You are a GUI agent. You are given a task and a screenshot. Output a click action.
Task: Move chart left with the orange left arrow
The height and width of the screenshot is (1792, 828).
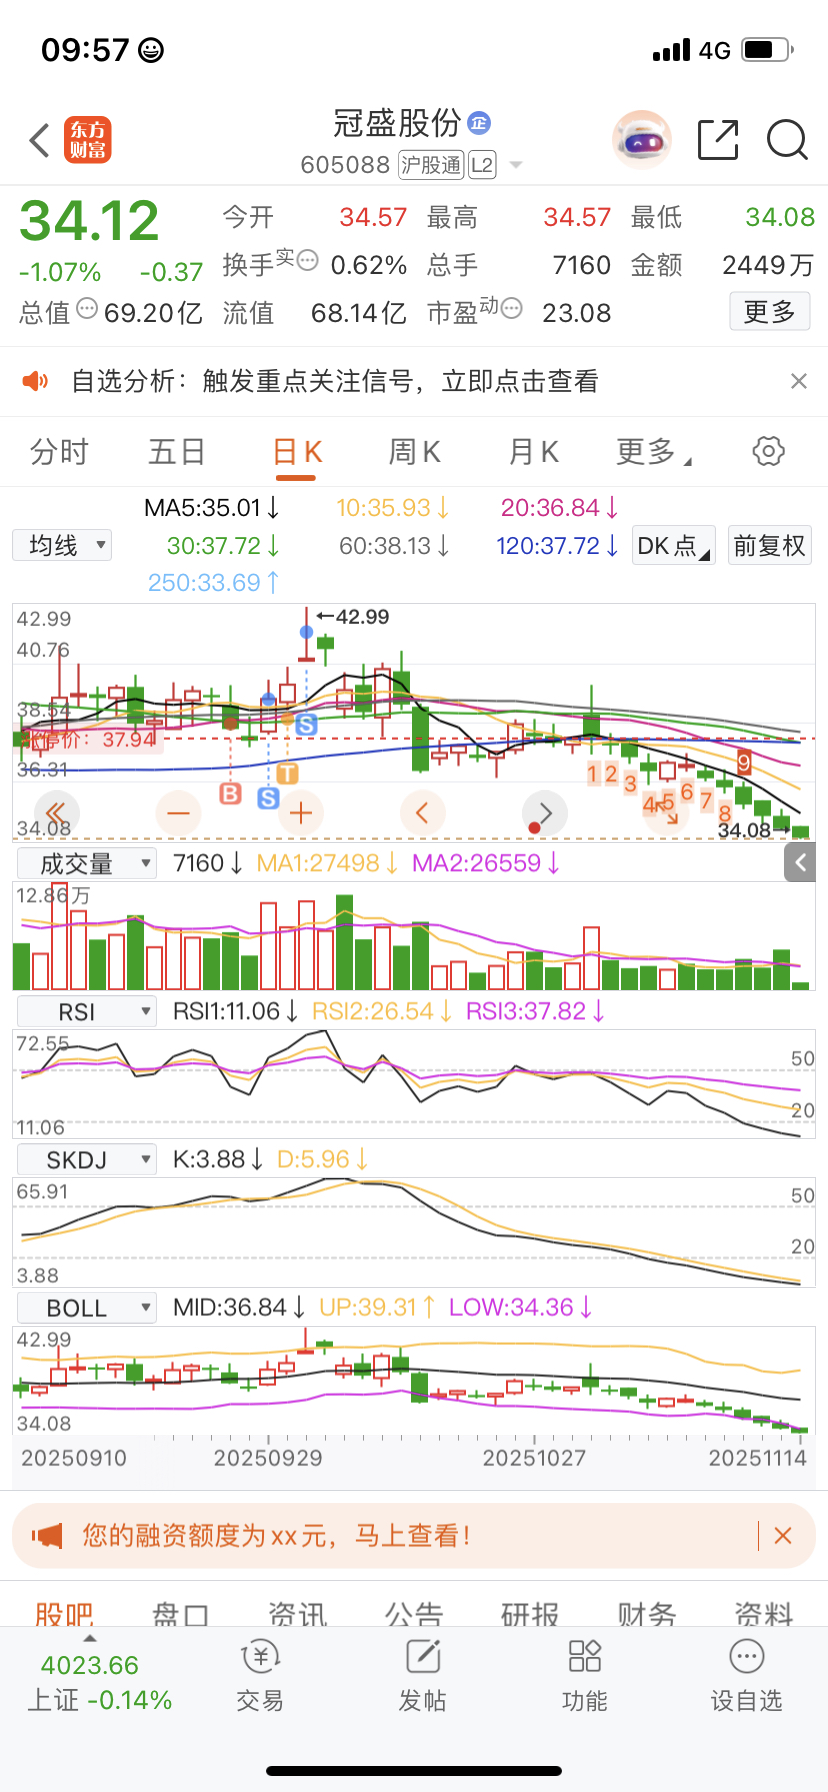(x=423, y=812)
